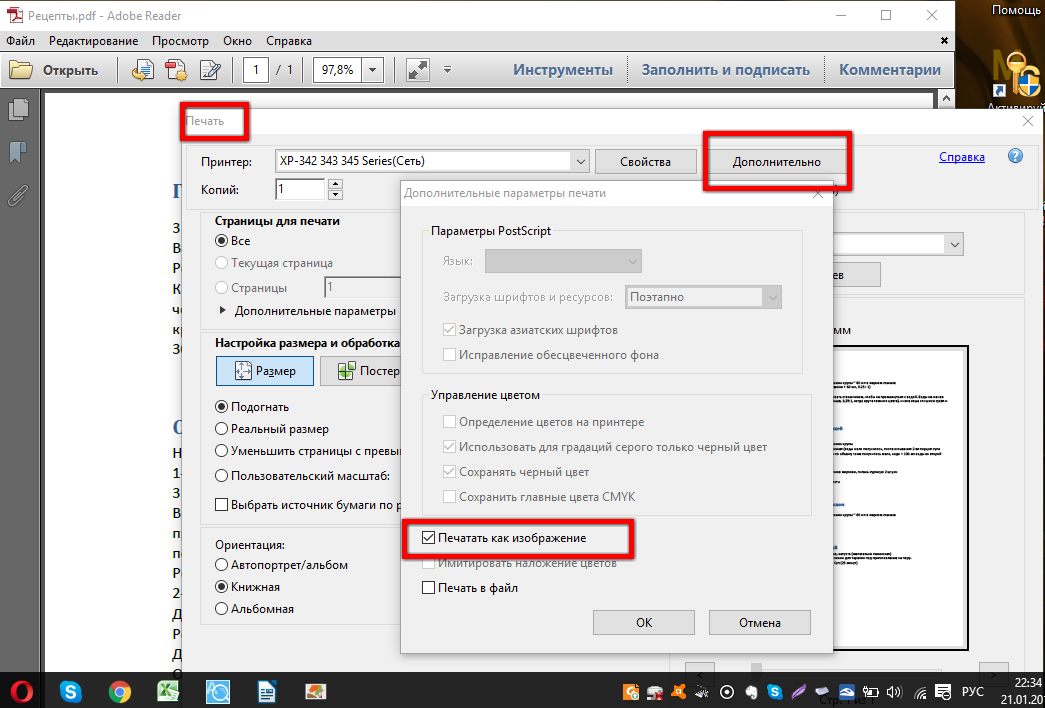The image size is (1045, 708).
Task: Click the read mode arrows icon
Action: pyautogui.click(x=418, y=70)
